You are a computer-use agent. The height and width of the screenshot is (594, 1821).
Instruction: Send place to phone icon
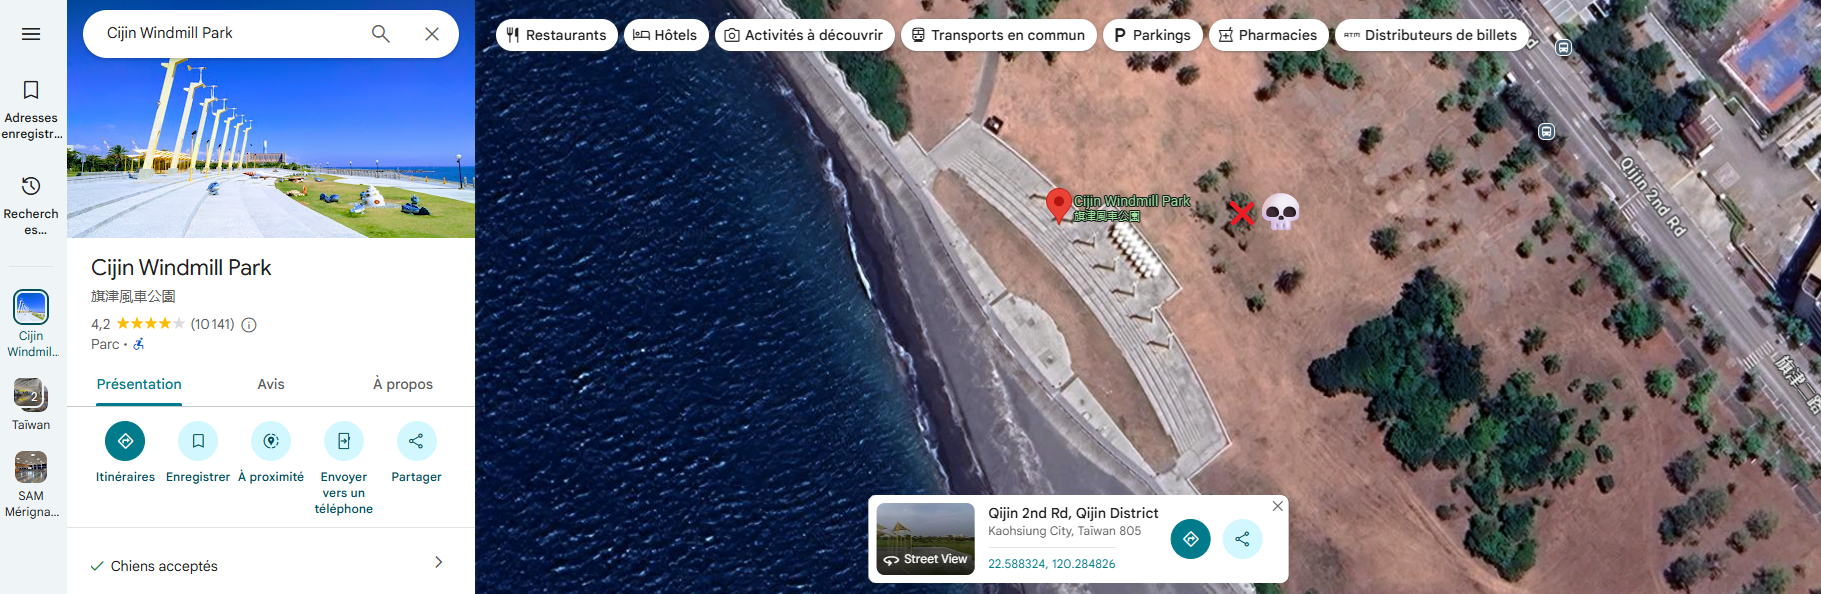click(344, 441)
